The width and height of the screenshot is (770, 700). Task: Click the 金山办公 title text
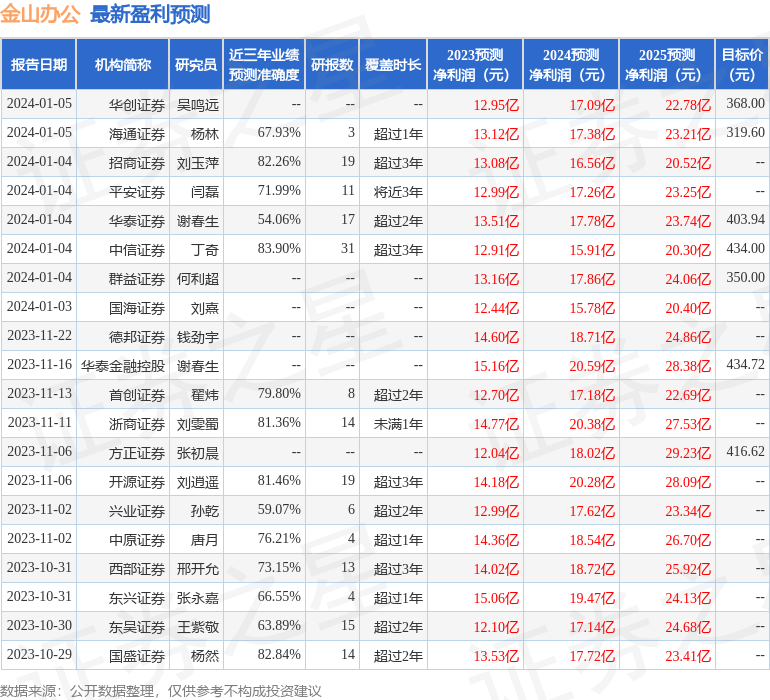tap(40, 14)
